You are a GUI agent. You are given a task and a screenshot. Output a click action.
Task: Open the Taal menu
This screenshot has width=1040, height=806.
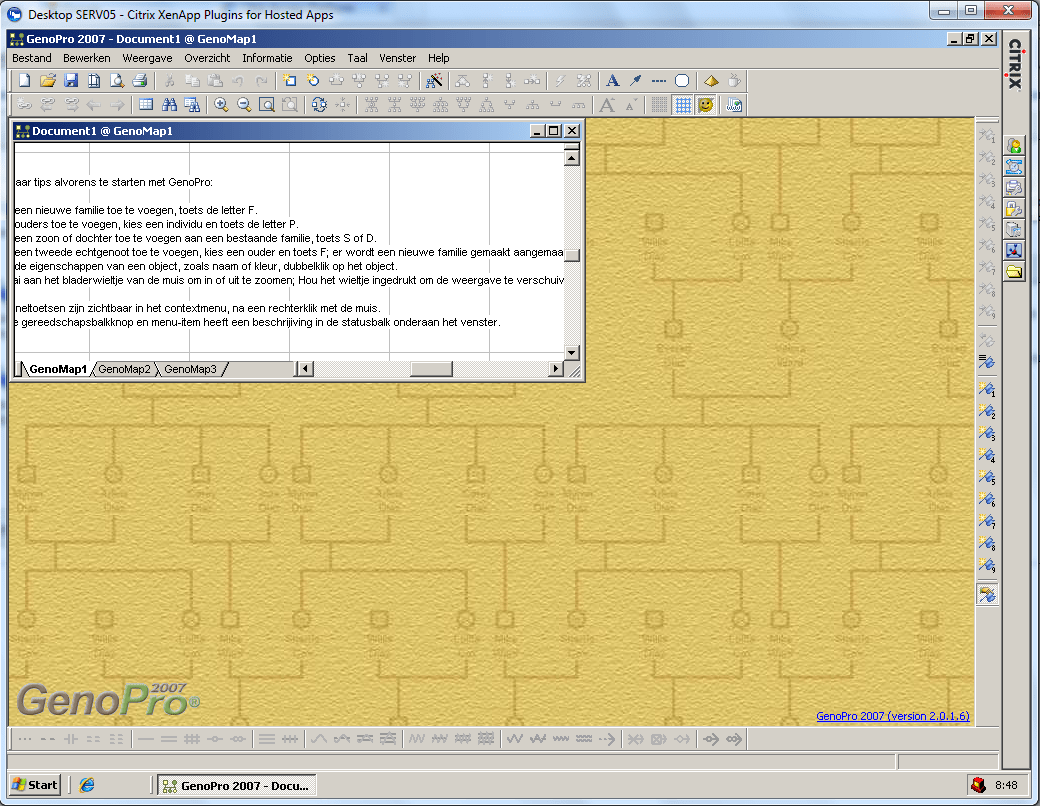358,58
